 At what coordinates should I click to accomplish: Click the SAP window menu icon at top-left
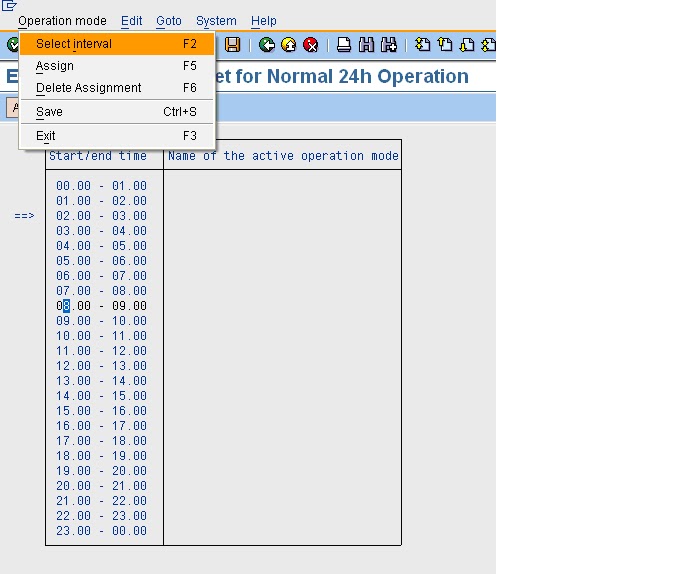9,5
